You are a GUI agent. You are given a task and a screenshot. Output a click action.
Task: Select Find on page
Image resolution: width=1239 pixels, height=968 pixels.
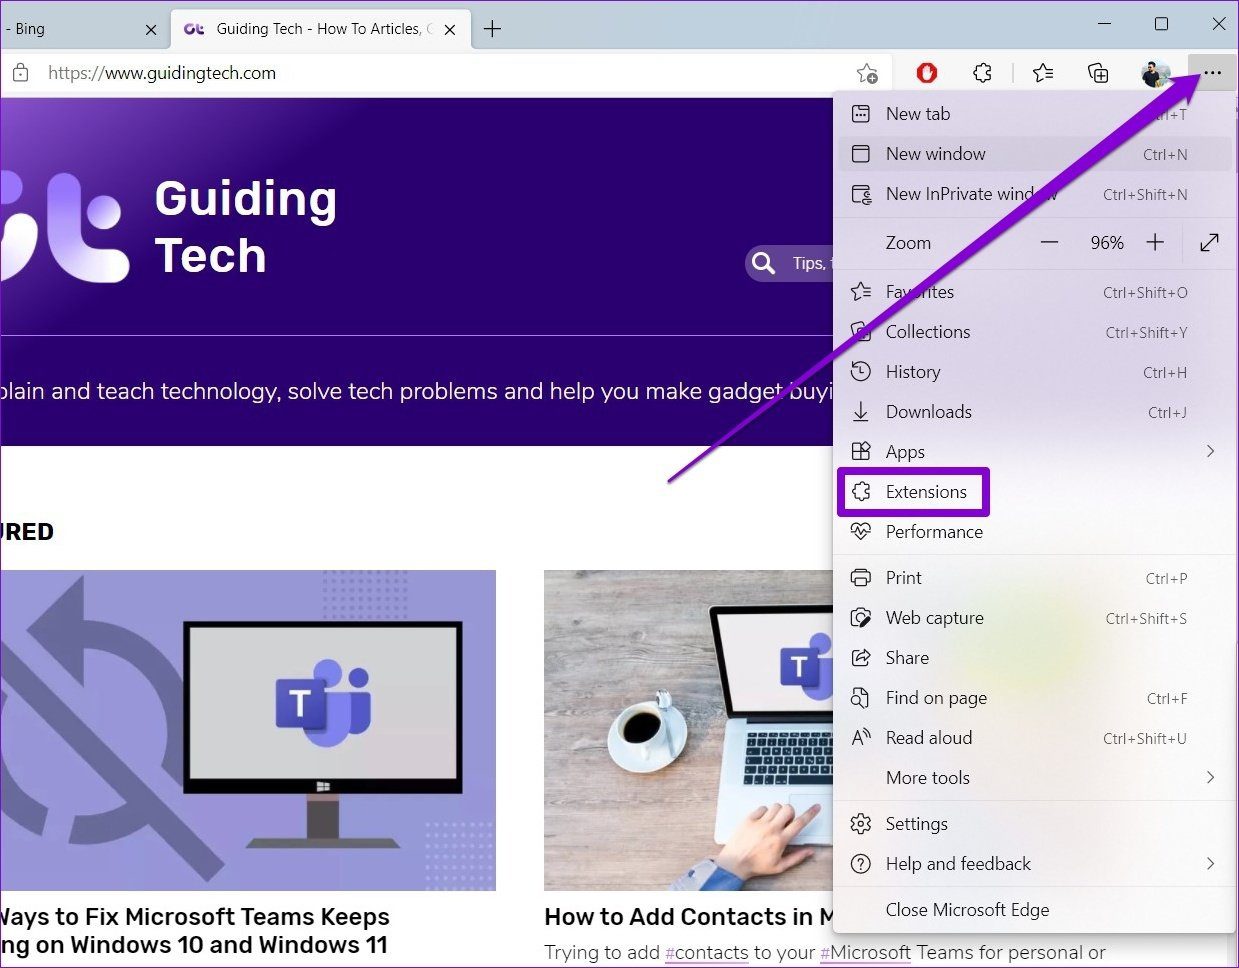pyautogui.click(x=1035, y=698)
